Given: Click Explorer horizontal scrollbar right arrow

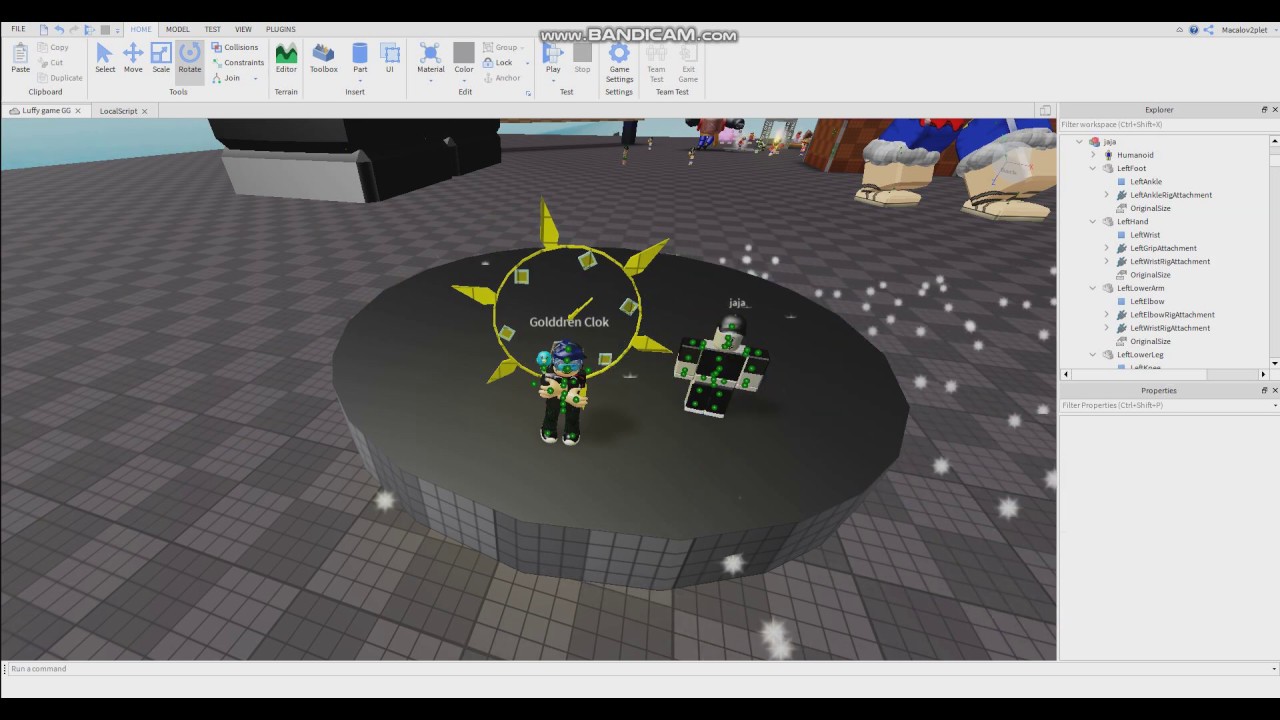Looking at the screenshot, I should [1263, 374].
